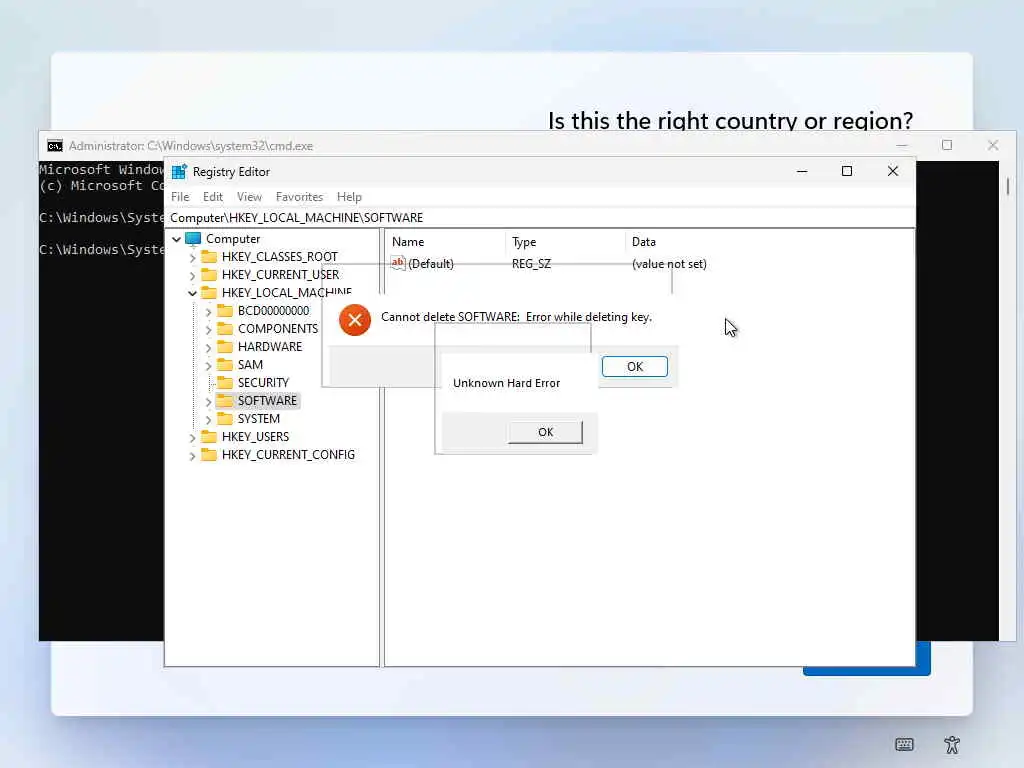Image resolution: width=1024 pixels, height=768 pixels.
Task: Select the SAM folder icon
Action: [x=225, y=364]
